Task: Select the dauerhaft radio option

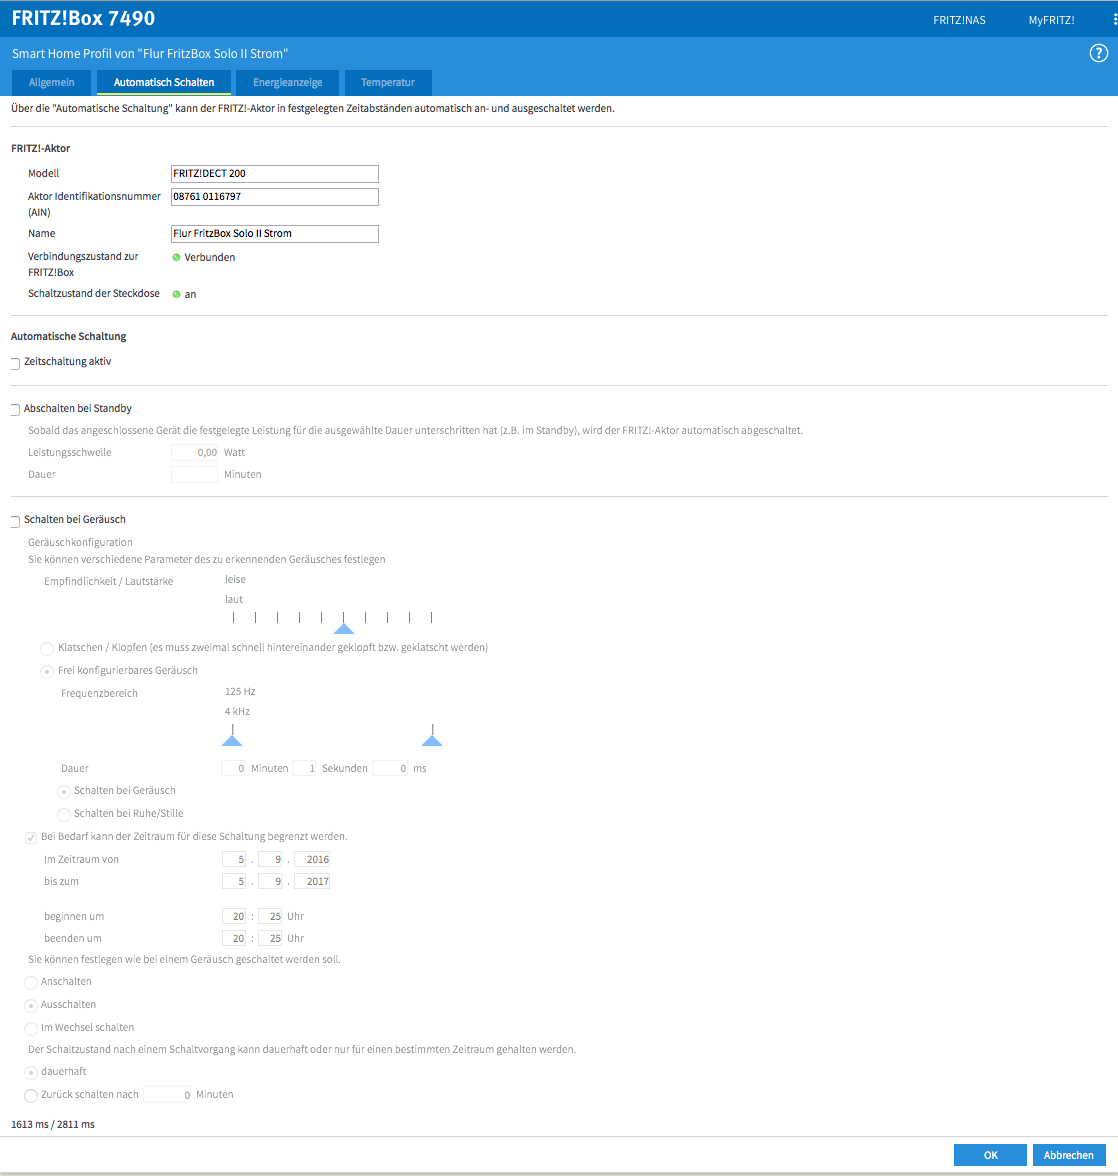Action: [31, 1073]
